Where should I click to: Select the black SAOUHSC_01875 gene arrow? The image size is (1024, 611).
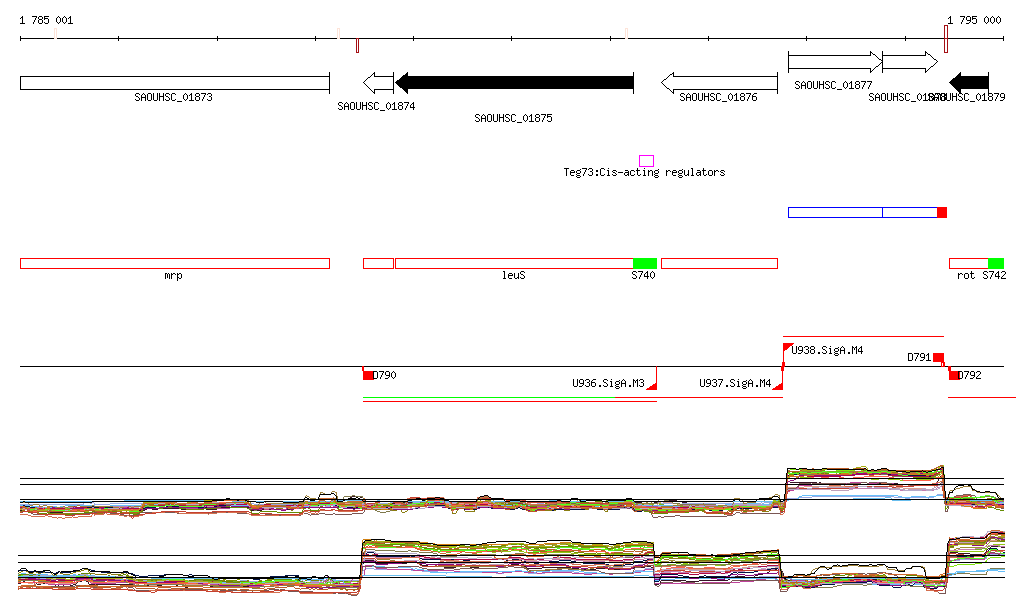pyautogui.click(x=515, y=83)
